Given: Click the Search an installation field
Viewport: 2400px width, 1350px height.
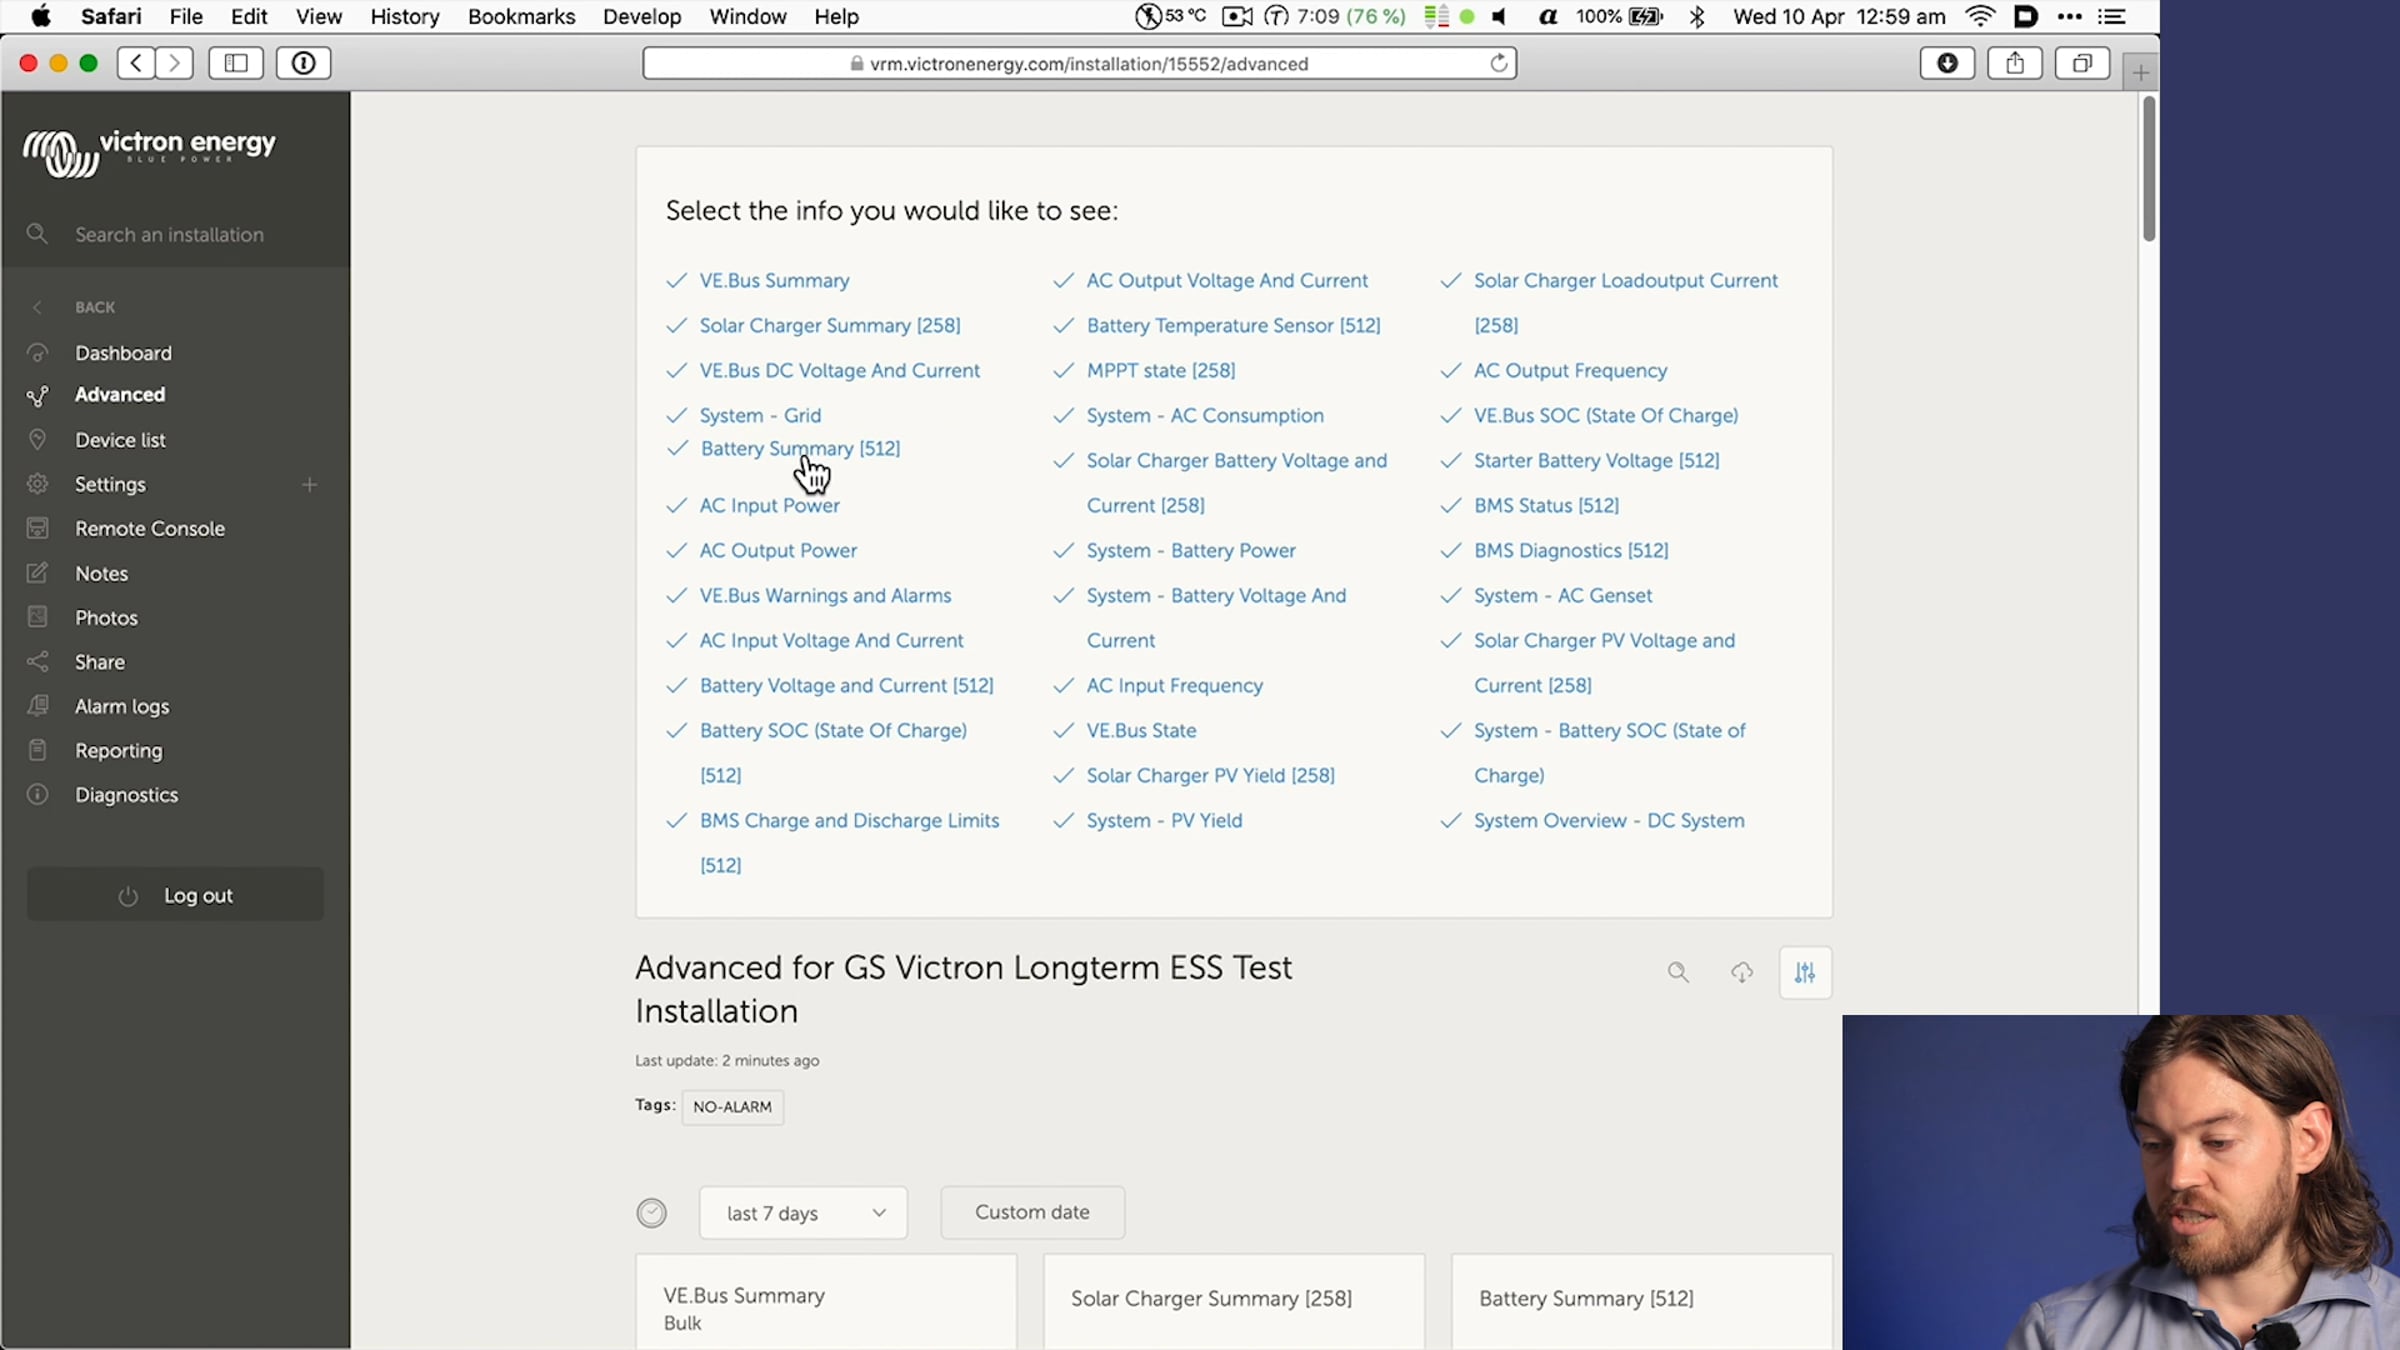Looking at the screenshot, I should (x=170, y=234).
